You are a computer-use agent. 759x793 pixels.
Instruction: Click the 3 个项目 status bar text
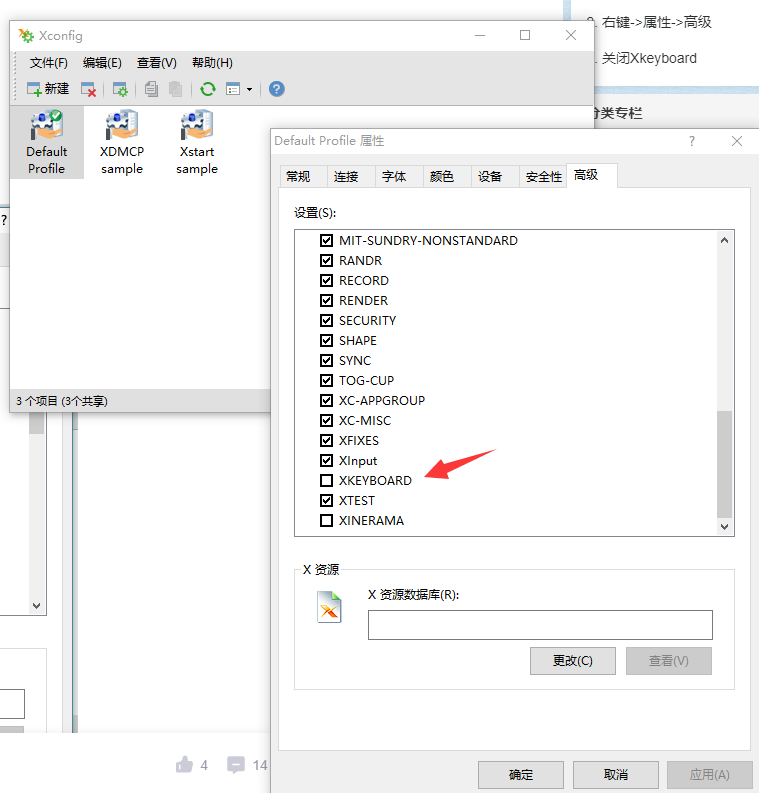(x=62, y=401)
